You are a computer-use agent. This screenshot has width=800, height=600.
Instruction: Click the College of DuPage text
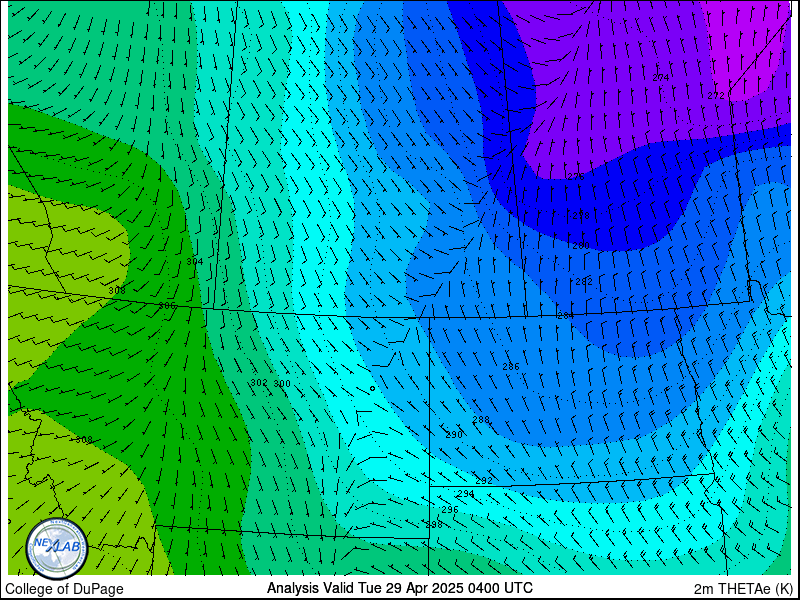(x=64, y=589)
